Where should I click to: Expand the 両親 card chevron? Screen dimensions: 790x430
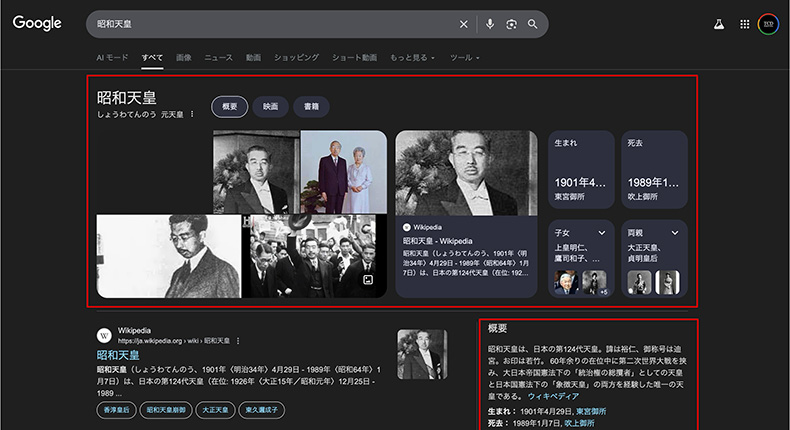coord(675,233)
